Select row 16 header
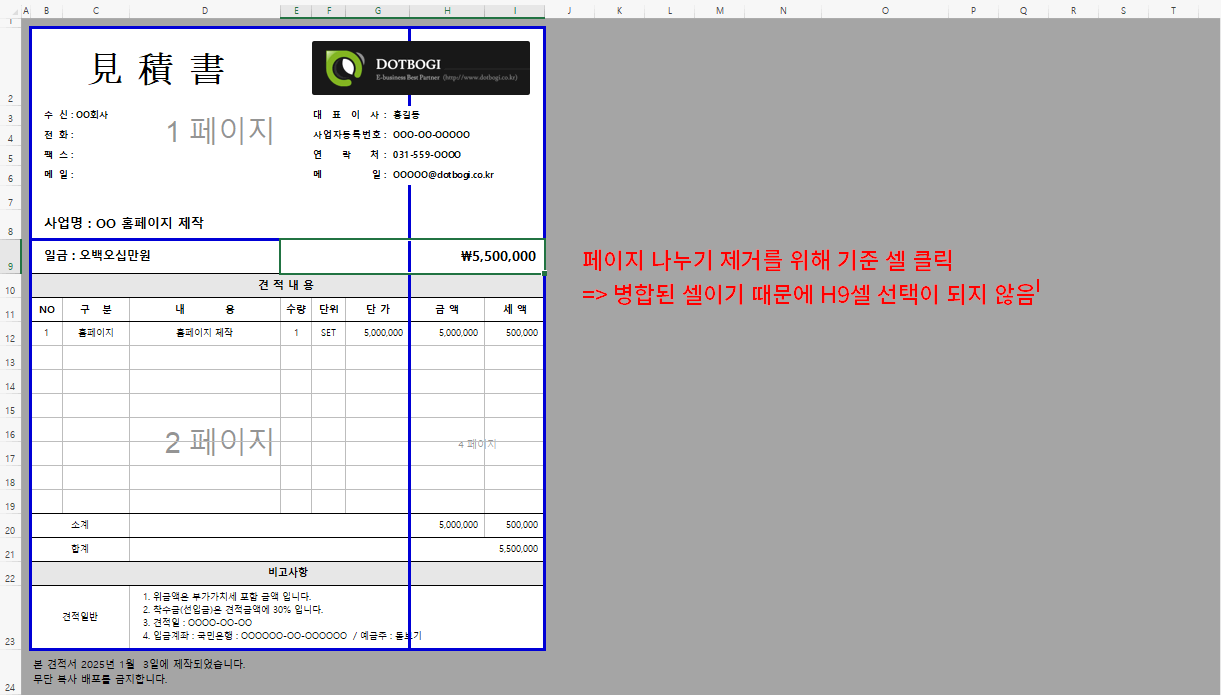The width and height of the screenshot is (1221, 695). pos(10,429)
